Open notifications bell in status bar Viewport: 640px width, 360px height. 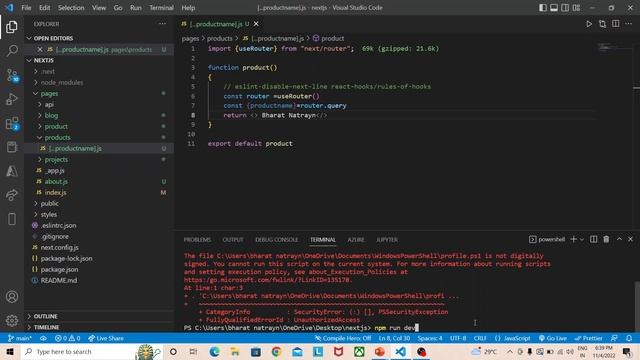pyautogui.click(x=629, y=338)
